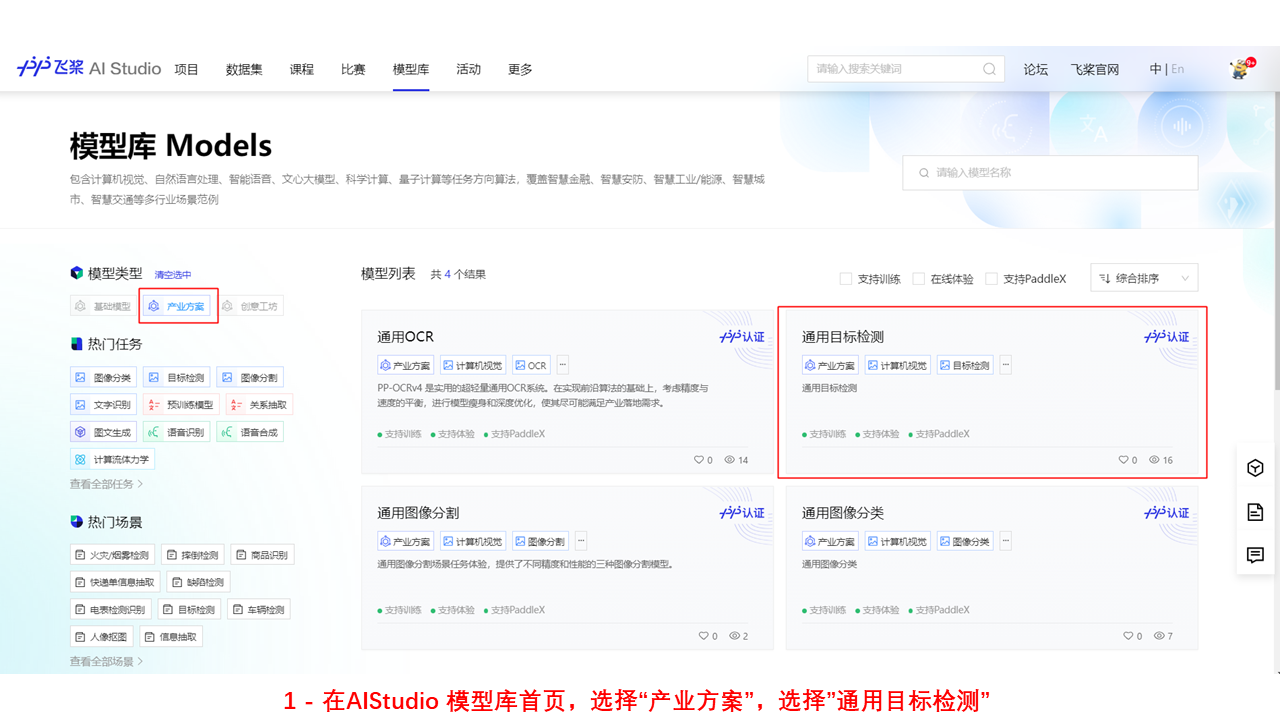
Task: Enable the 支持PaddleX checkbox filter
Action: coord(992,279)
